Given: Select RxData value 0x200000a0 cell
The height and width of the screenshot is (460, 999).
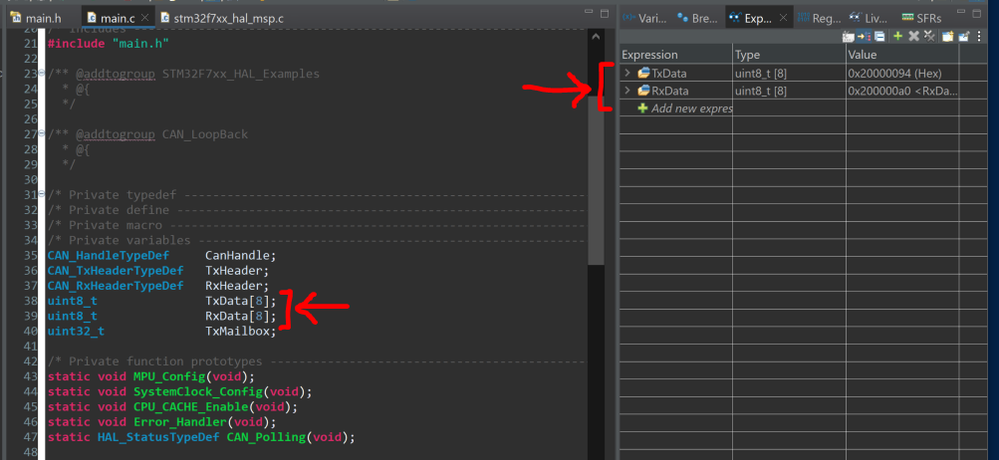Looking at the screenshot, I should [902, 91].
